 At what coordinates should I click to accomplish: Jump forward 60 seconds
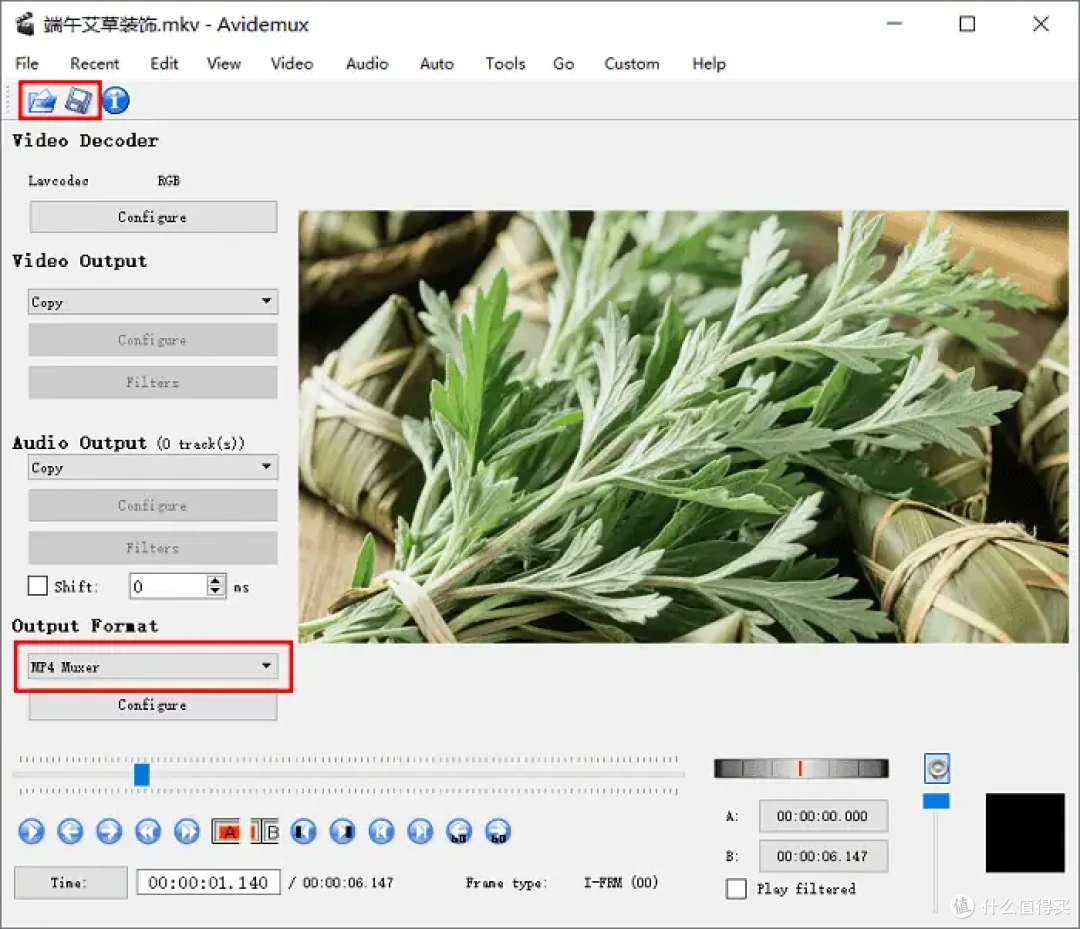[498, 831]
